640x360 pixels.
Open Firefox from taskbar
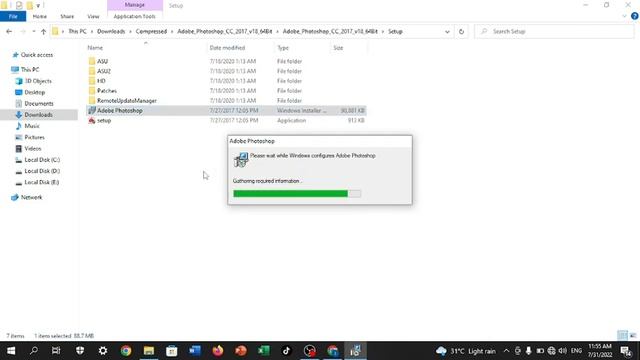click(218, 351)
